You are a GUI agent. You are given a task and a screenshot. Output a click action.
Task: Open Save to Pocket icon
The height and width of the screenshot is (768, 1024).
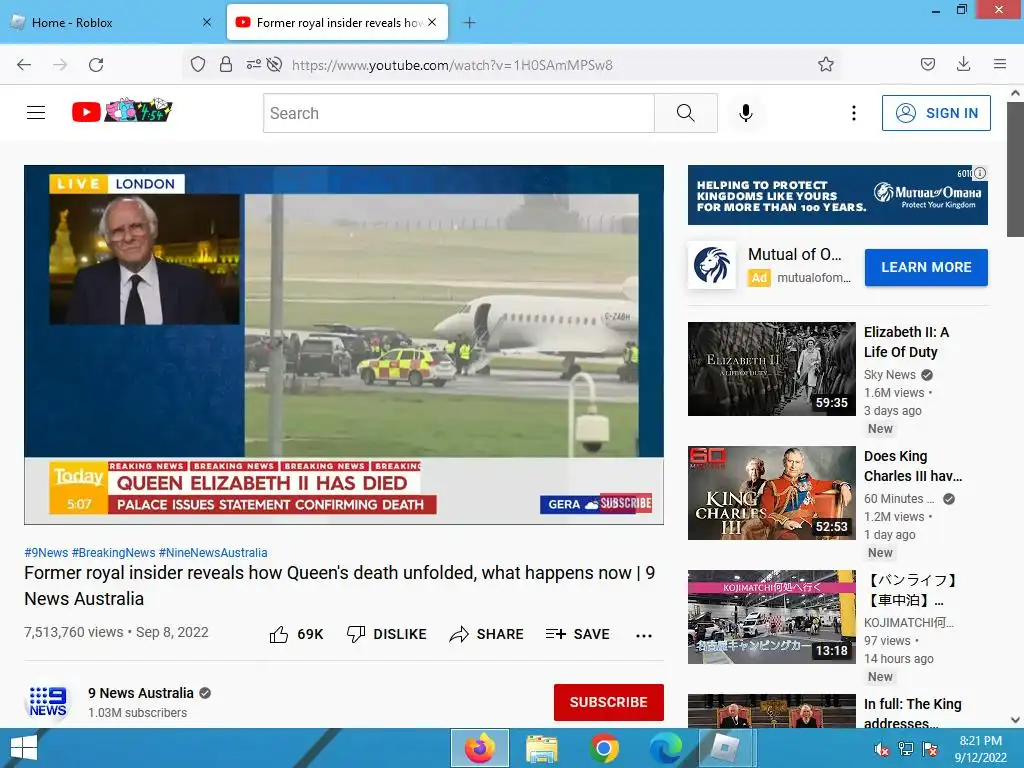click(x=928, y=65)
